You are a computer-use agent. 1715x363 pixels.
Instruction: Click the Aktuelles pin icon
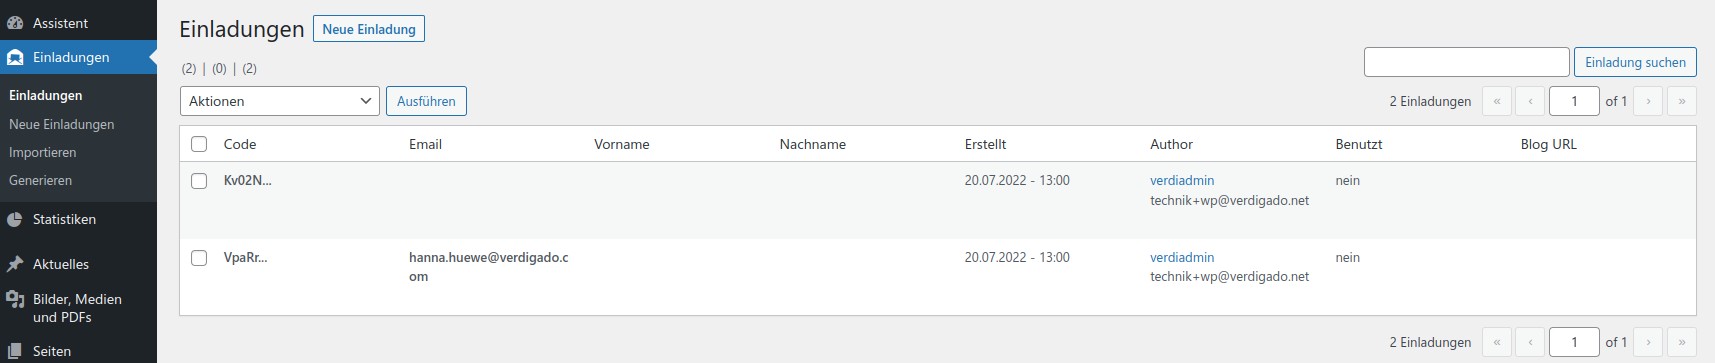tap(15, 264)
